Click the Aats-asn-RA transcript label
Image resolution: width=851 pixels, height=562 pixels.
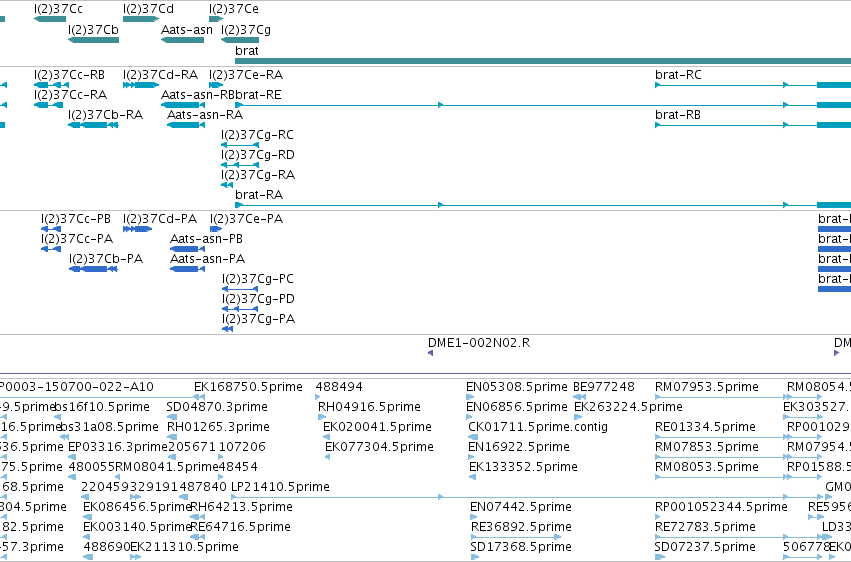(205, 114)
